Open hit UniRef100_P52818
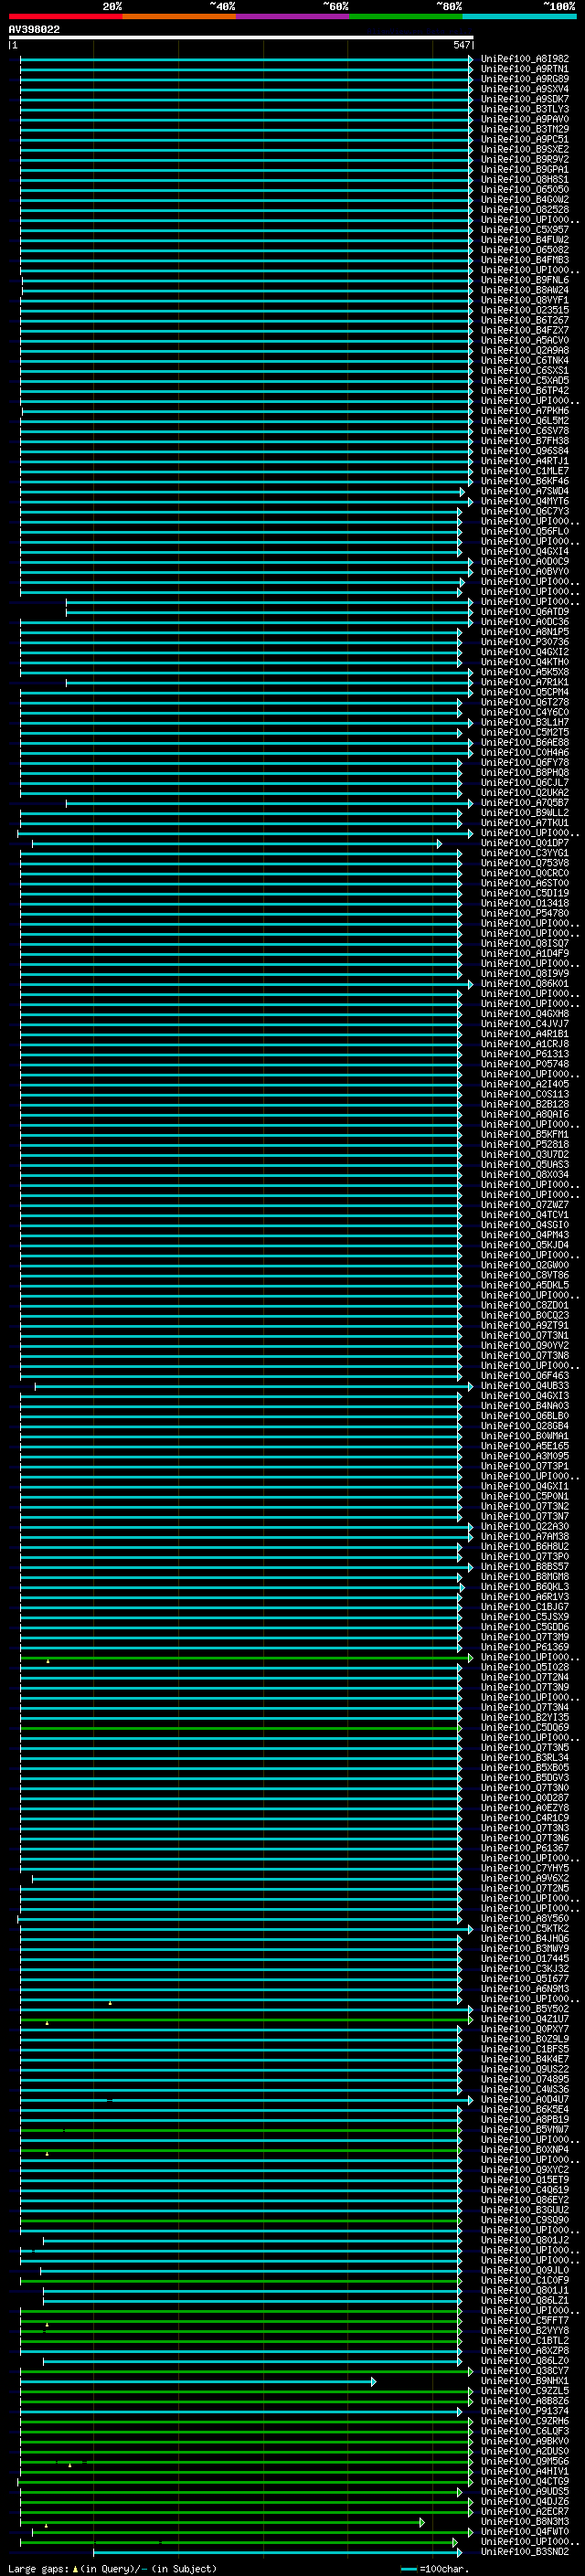Screen dimensions: 585x2576 [525, 1144]
